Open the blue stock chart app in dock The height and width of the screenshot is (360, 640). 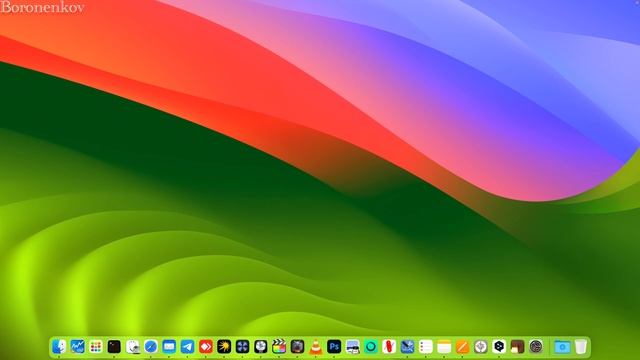78,347
